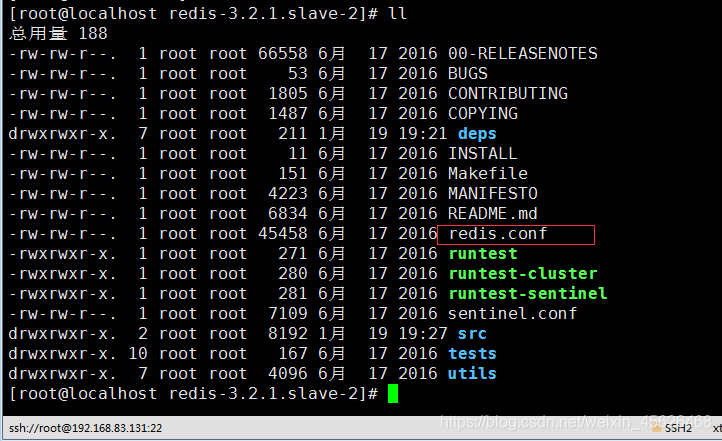The height and width of the screenshot is (441, 722).
Task: Click the SSH2 folder icon in status bar
Action: tap(657, 428)
